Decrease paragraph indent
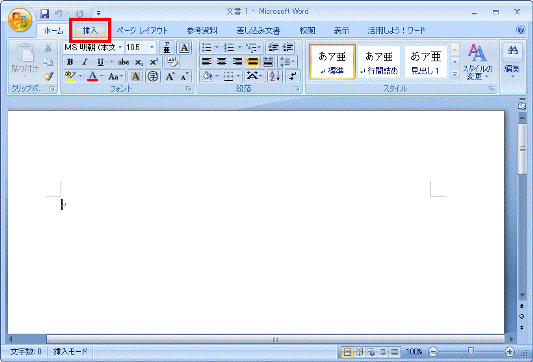 [x=273, y=48]
